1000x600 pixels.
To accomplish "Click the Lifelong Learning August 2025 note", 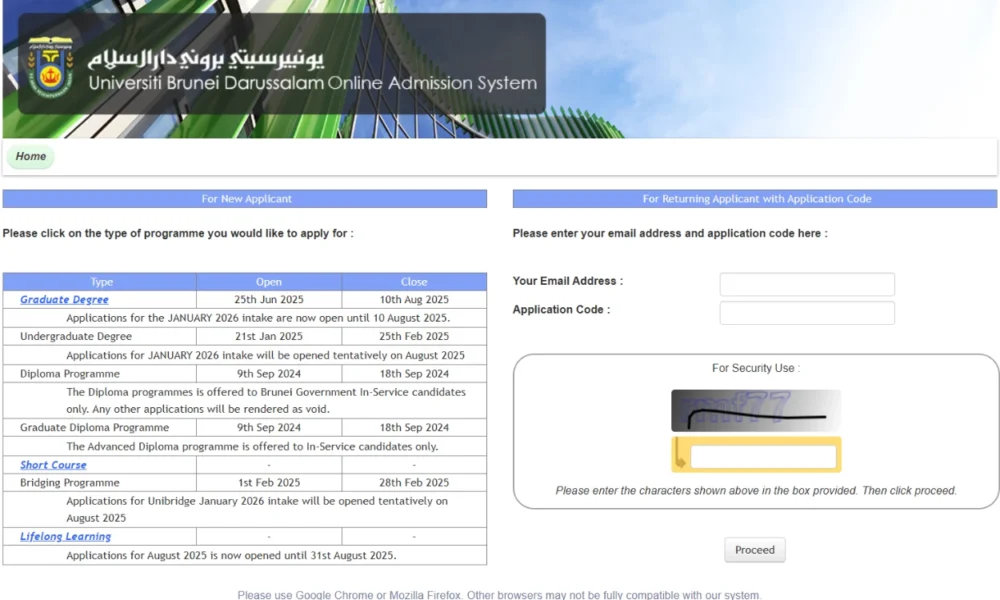I will [x=231, y=555].
